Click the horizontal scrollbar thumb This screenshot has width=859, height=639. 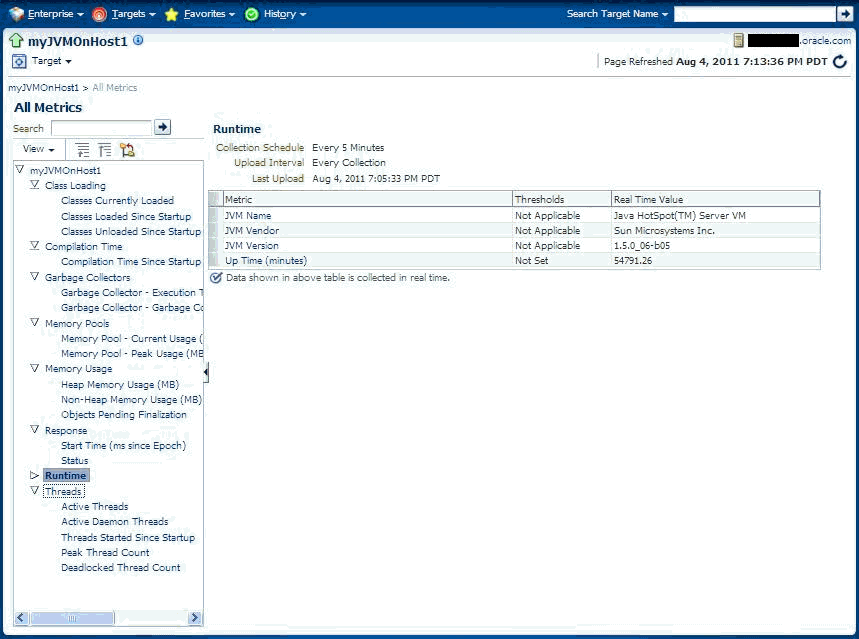point(72,618)
